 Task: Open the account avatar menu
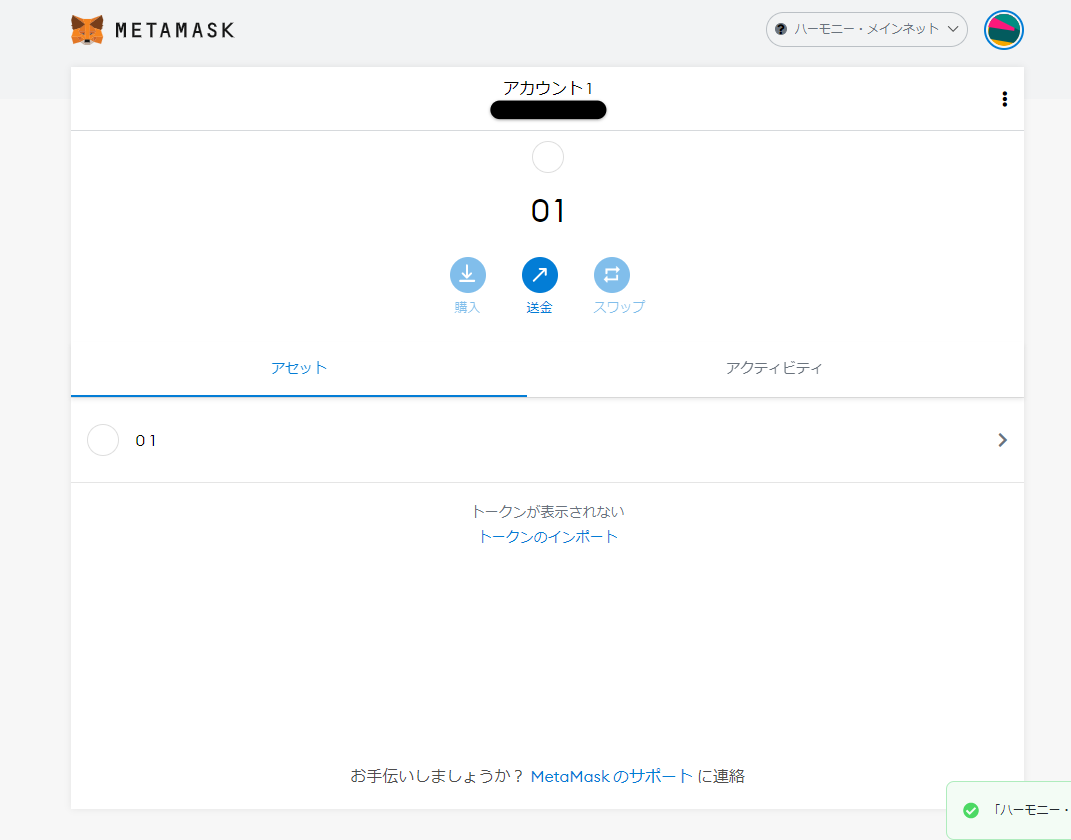pyautogui.click(x=1003, y=30)
